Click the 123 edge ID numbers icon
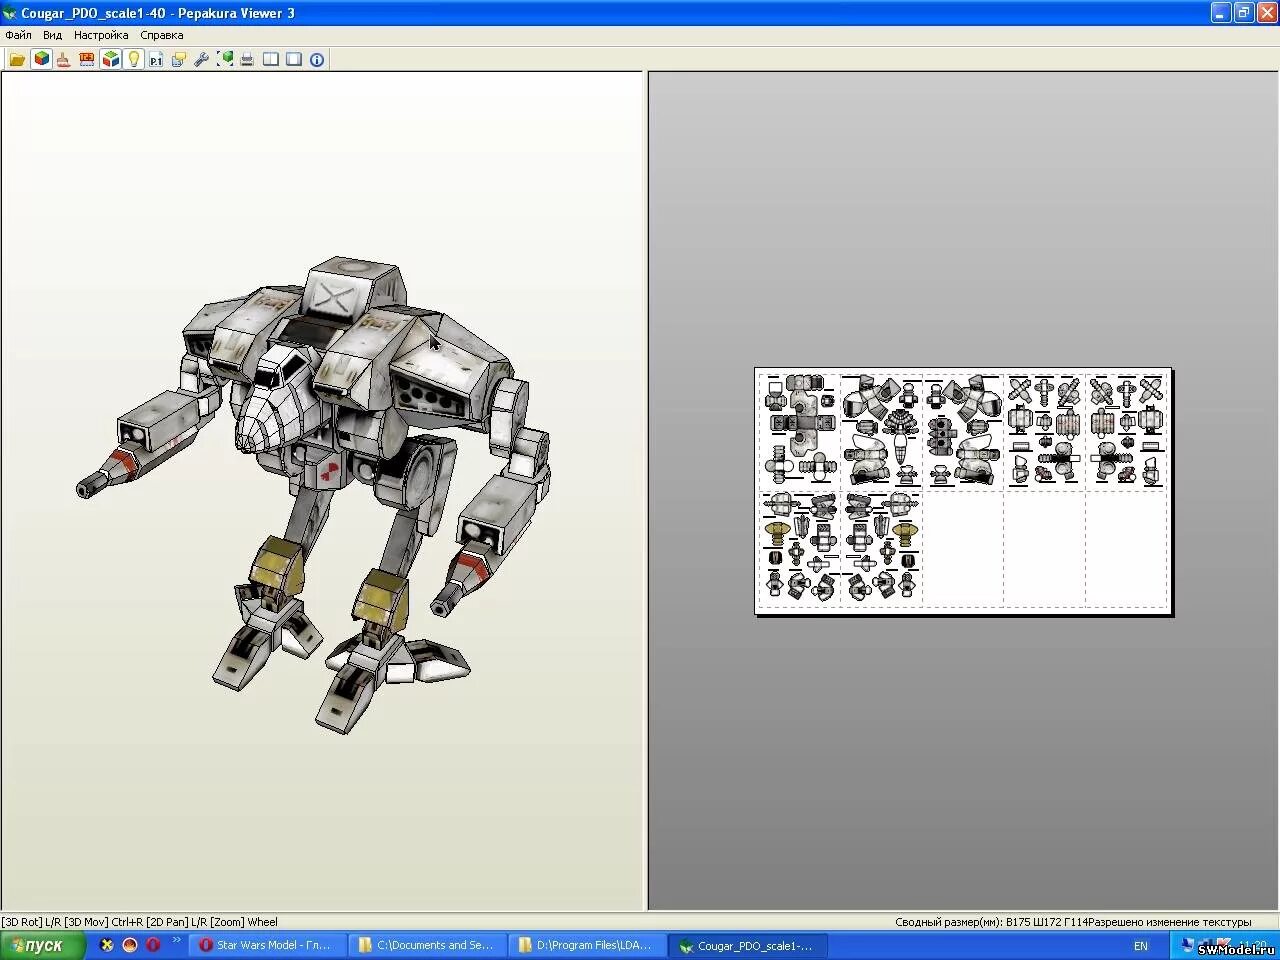1280x960 pixels. [x=87, y=60]
